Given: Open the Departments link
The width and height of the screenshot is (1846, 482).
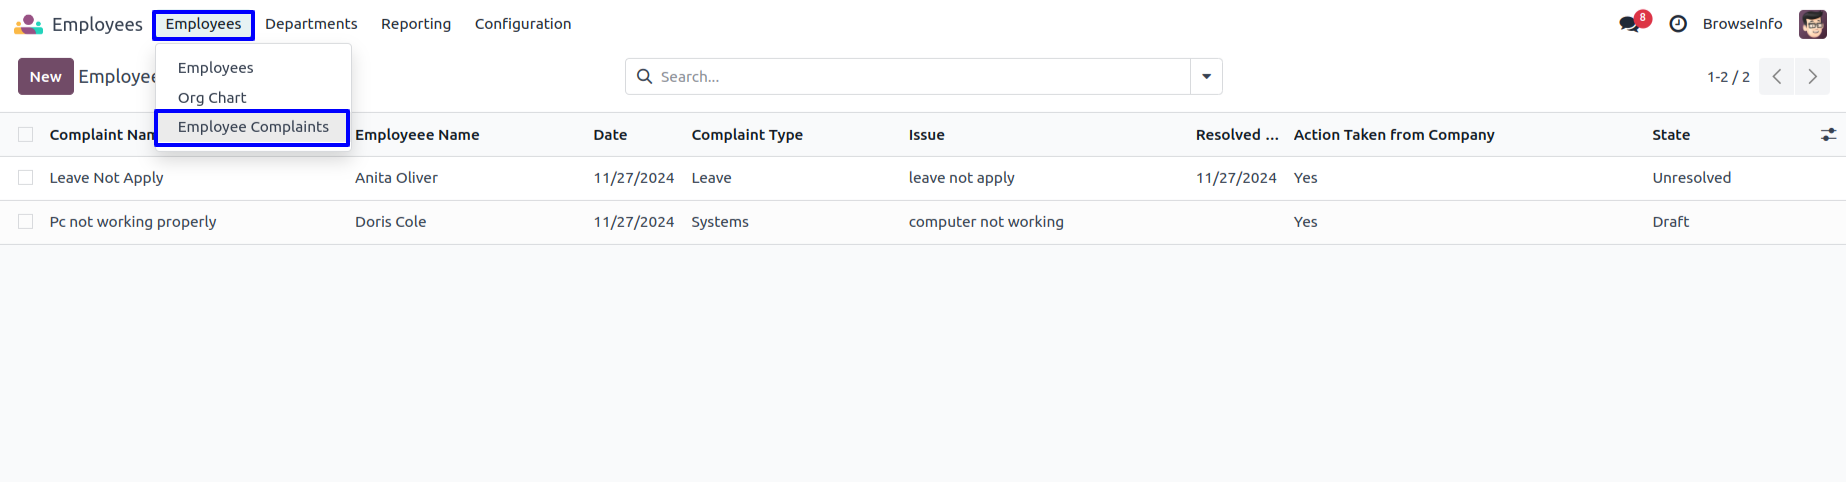Looking at the screenshot, I should click(311, 24).
